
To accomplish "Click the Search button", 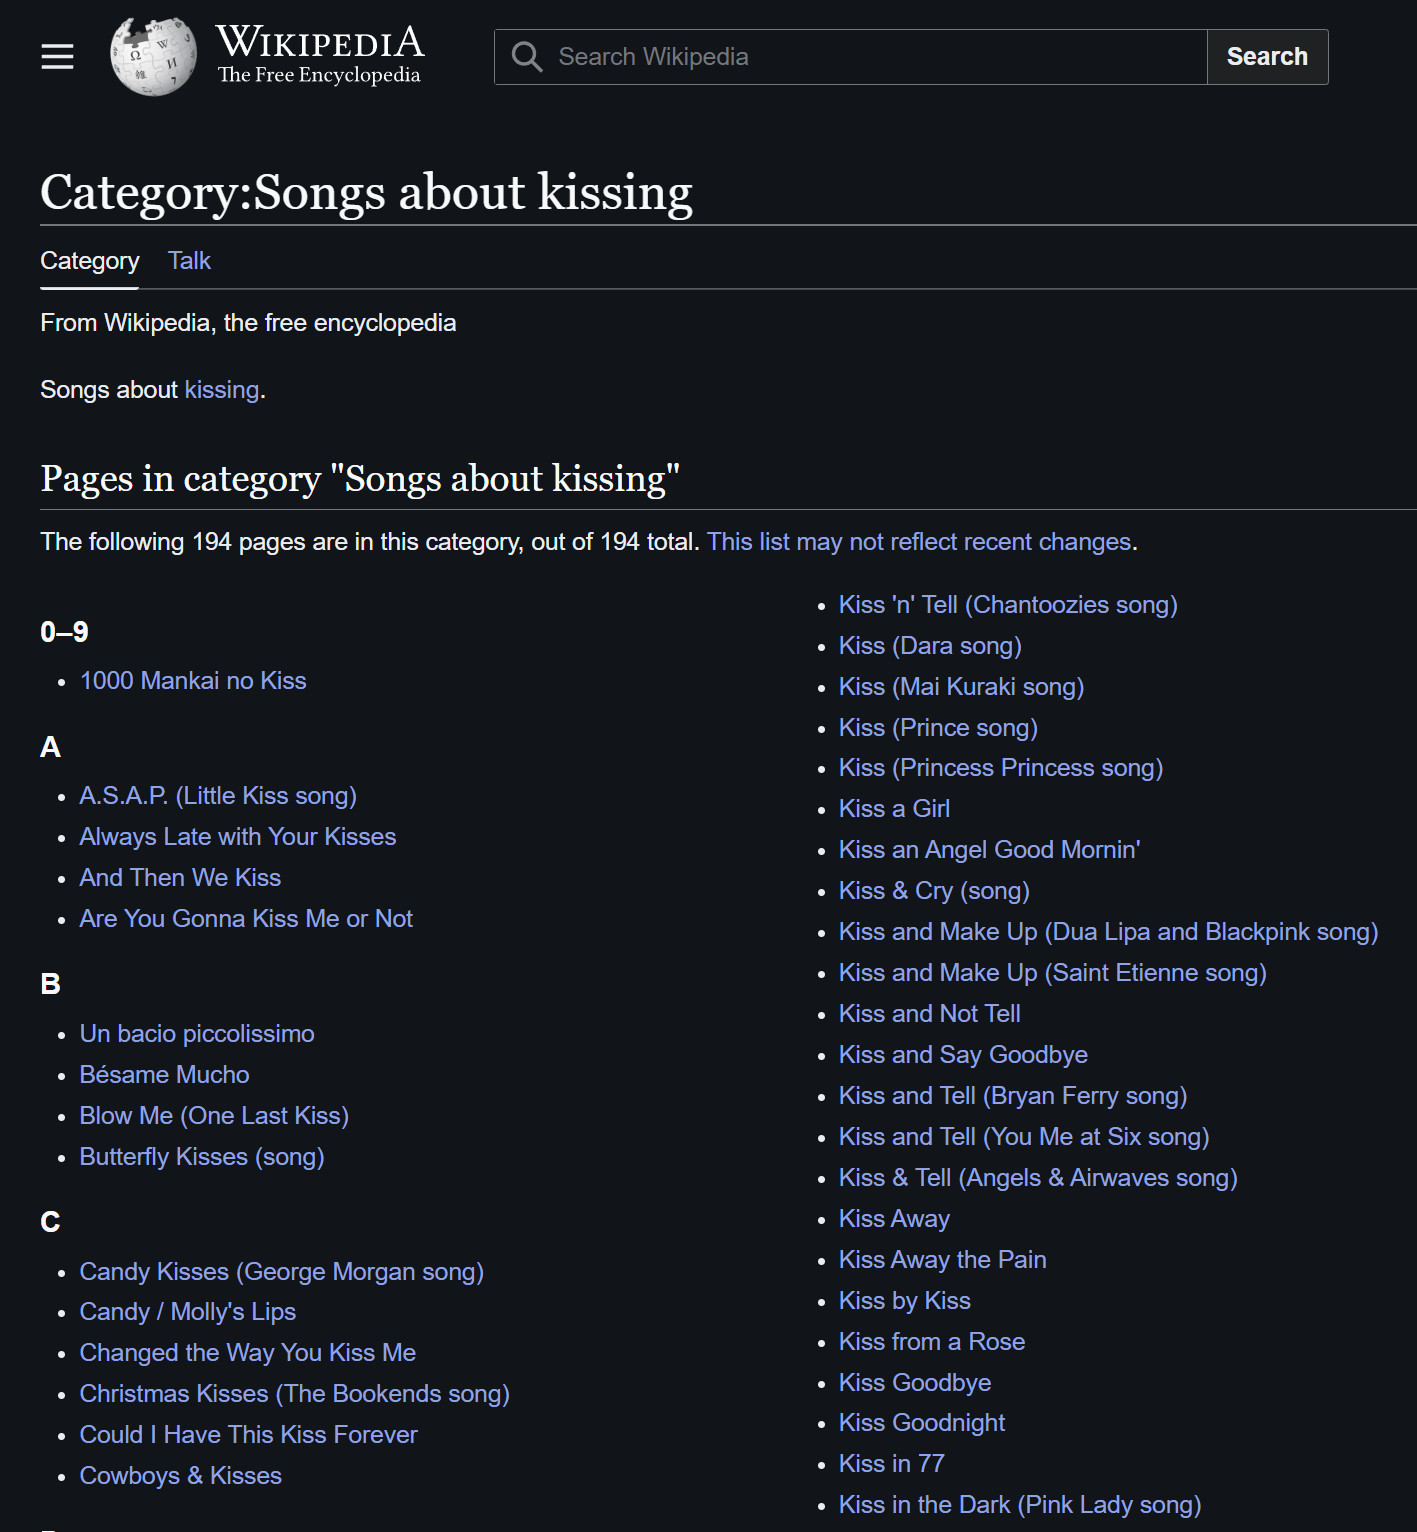I will coord(1267,57).
